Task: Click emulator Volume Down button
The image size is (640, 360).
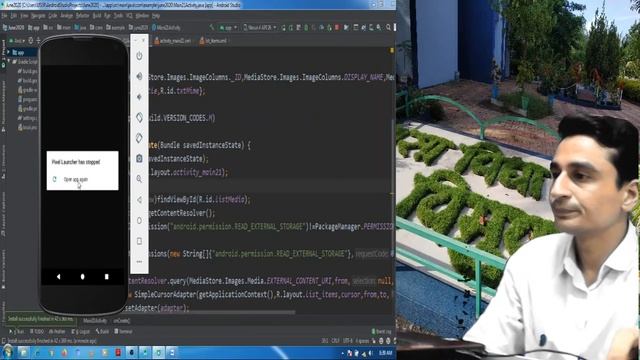Action: pos(139,97)
